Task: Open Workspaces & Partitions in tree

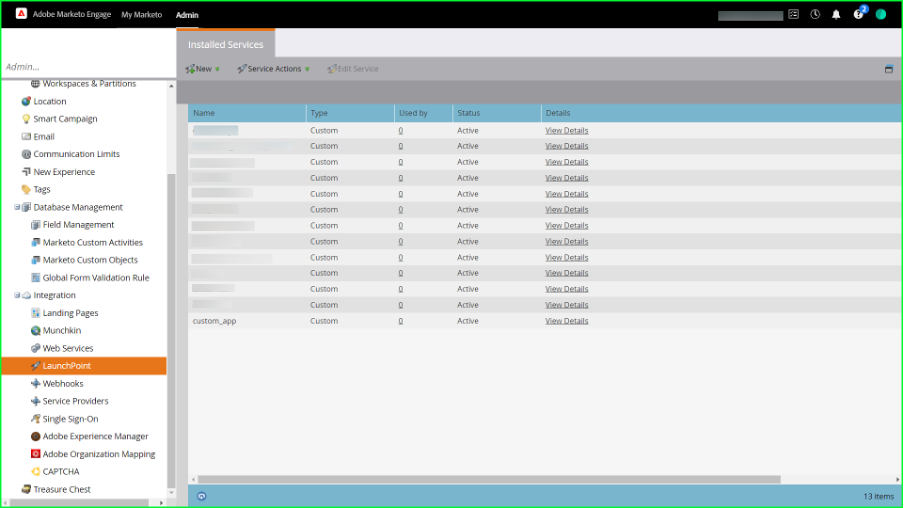Action: (89, 84)
